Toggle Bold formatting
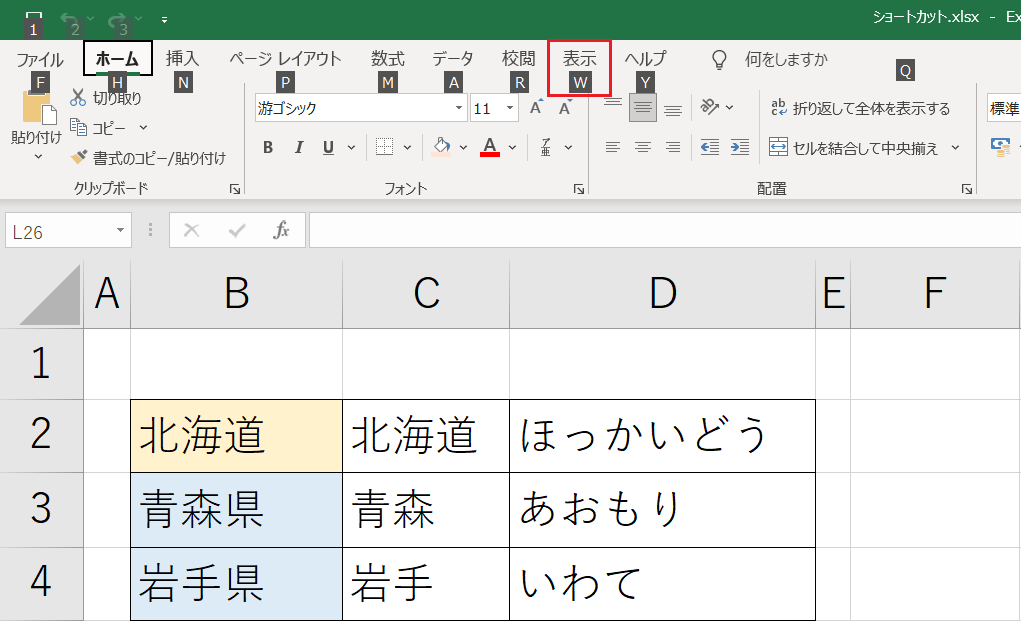The image size is (1021, 621). pyautogui.click(x=268, y=147)
